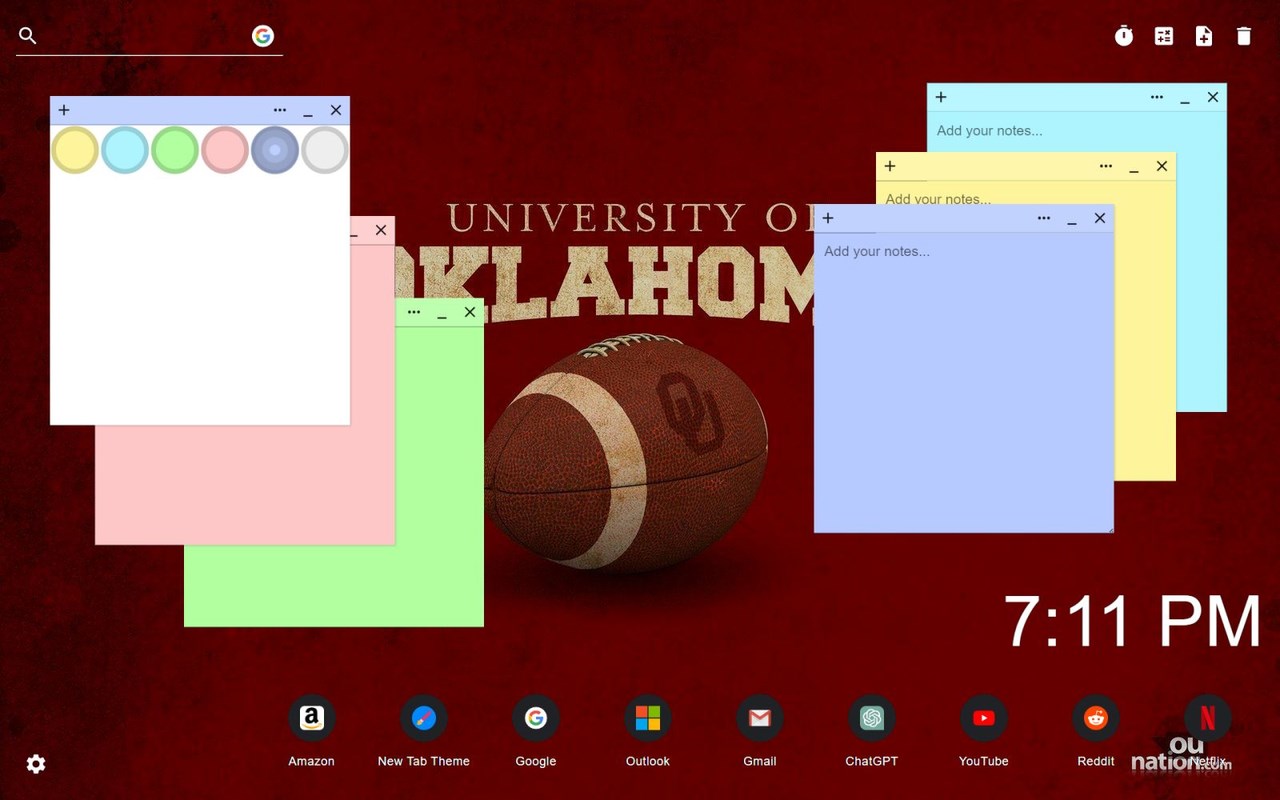Select the pink note color swatch

tap(225, 150)
